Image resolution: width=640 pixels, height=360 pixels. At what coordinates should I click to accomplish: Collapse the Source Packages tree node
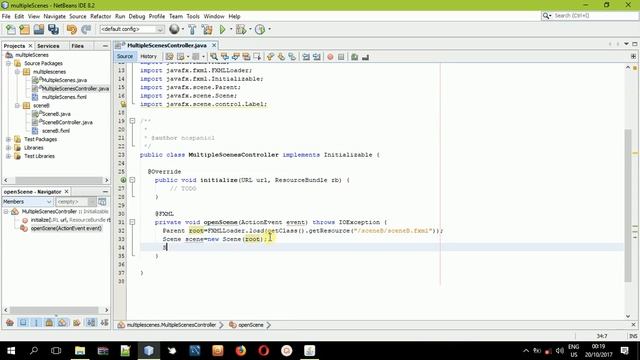tap(8, 63)
